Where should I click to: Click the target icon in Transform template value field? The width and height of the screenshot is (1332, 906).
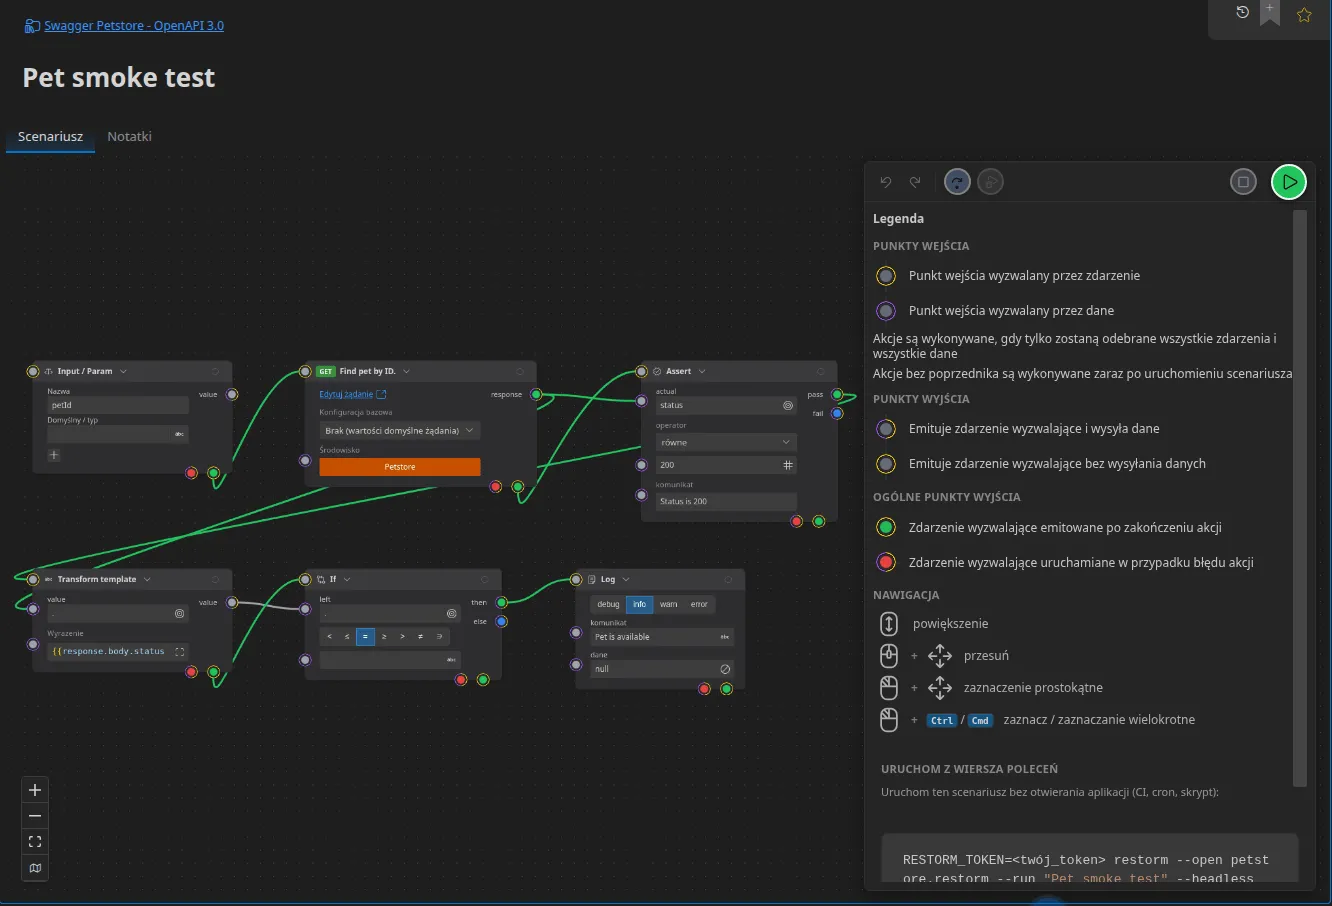(180, 613)
